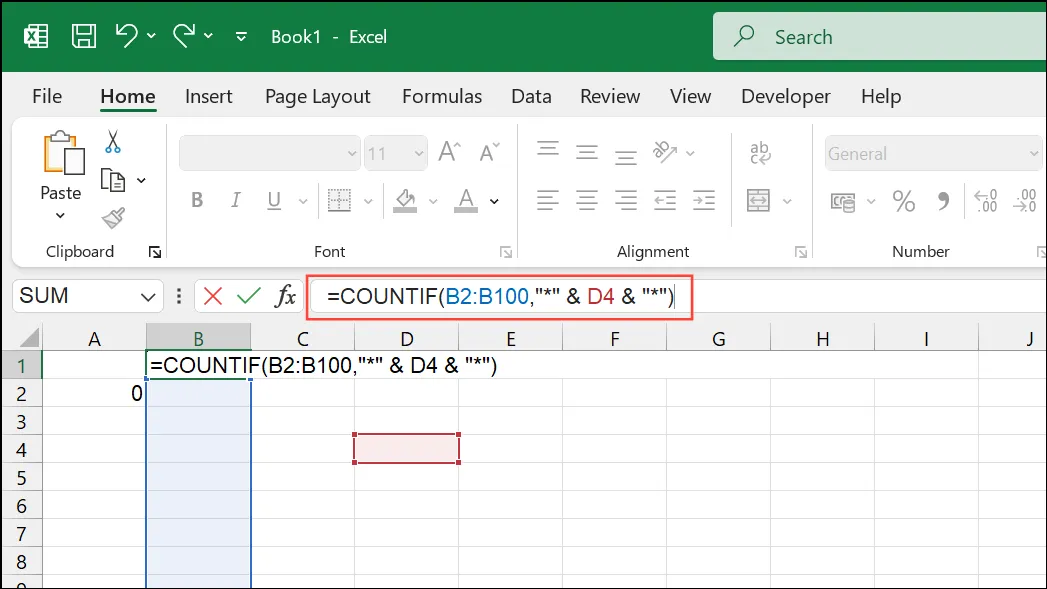The height and width of the screenshot is (589, 1047).
Task: Click the Percent Style icon
Action: 903,201
